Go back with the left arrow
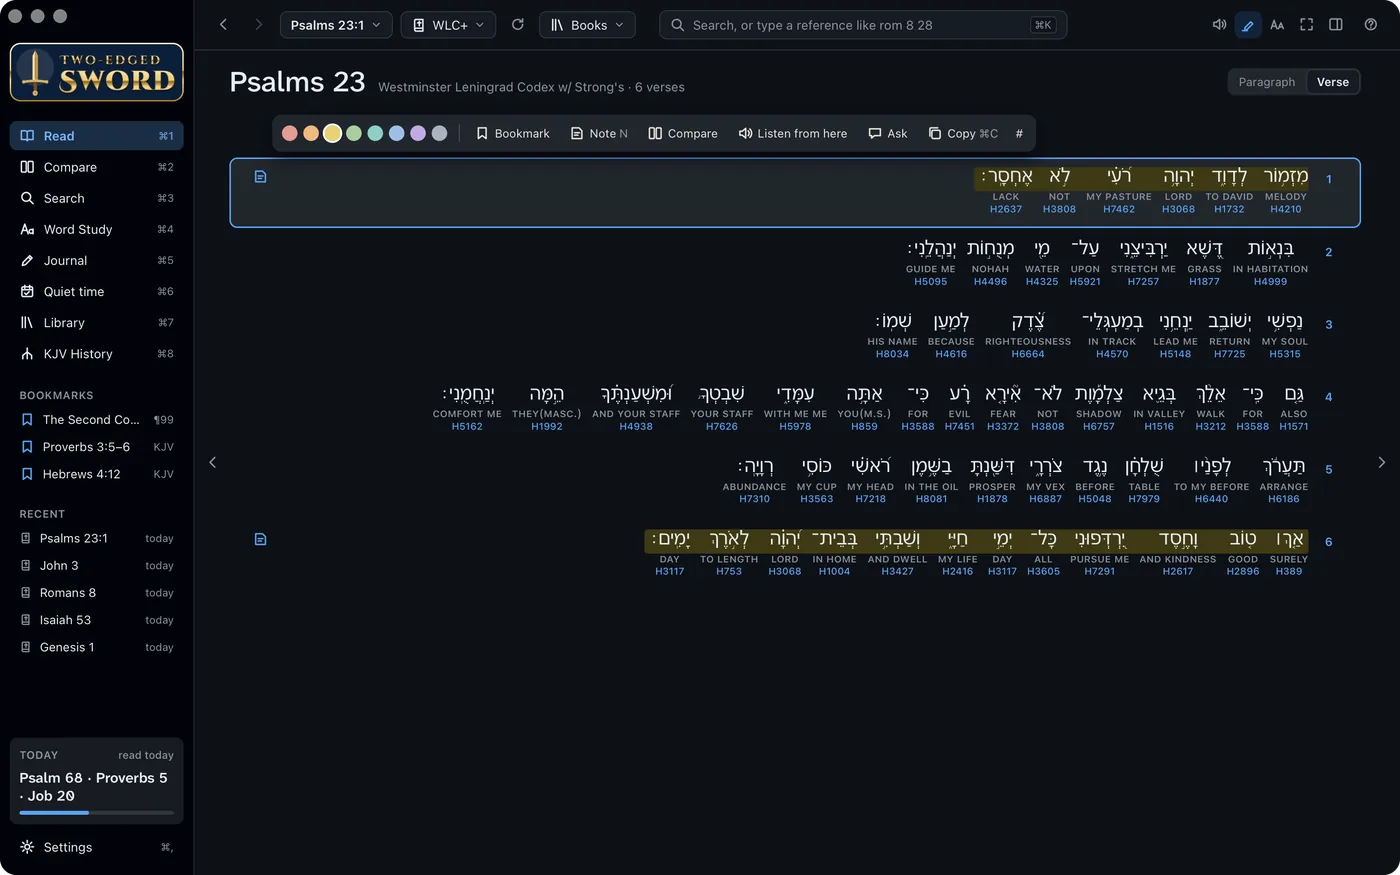Screen dimensions: 1400x875 tap(223, 25)
